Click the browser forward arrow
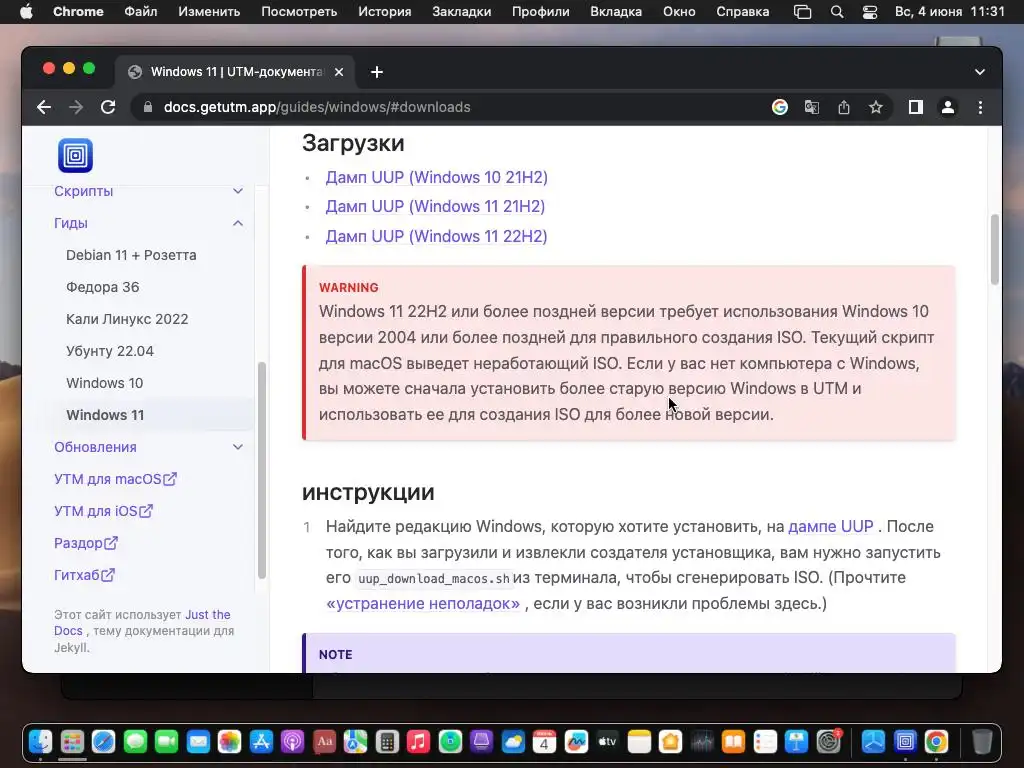The width and height of the screenshot is (1024, 768). pyautogui.click(x=76, y=107)
